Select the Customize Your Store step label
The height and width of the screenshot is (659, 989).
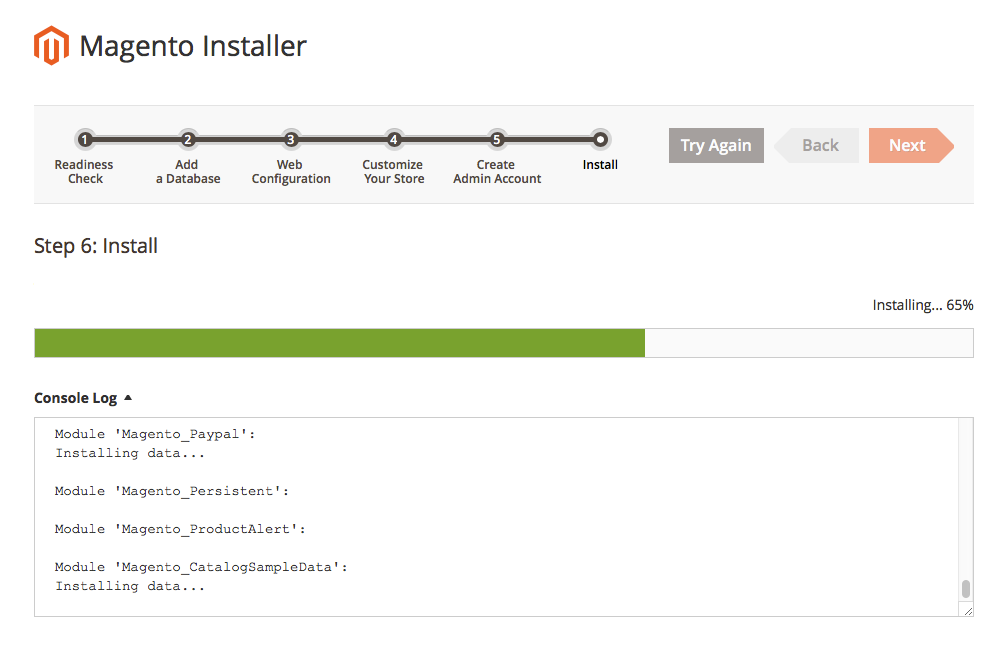394,172
